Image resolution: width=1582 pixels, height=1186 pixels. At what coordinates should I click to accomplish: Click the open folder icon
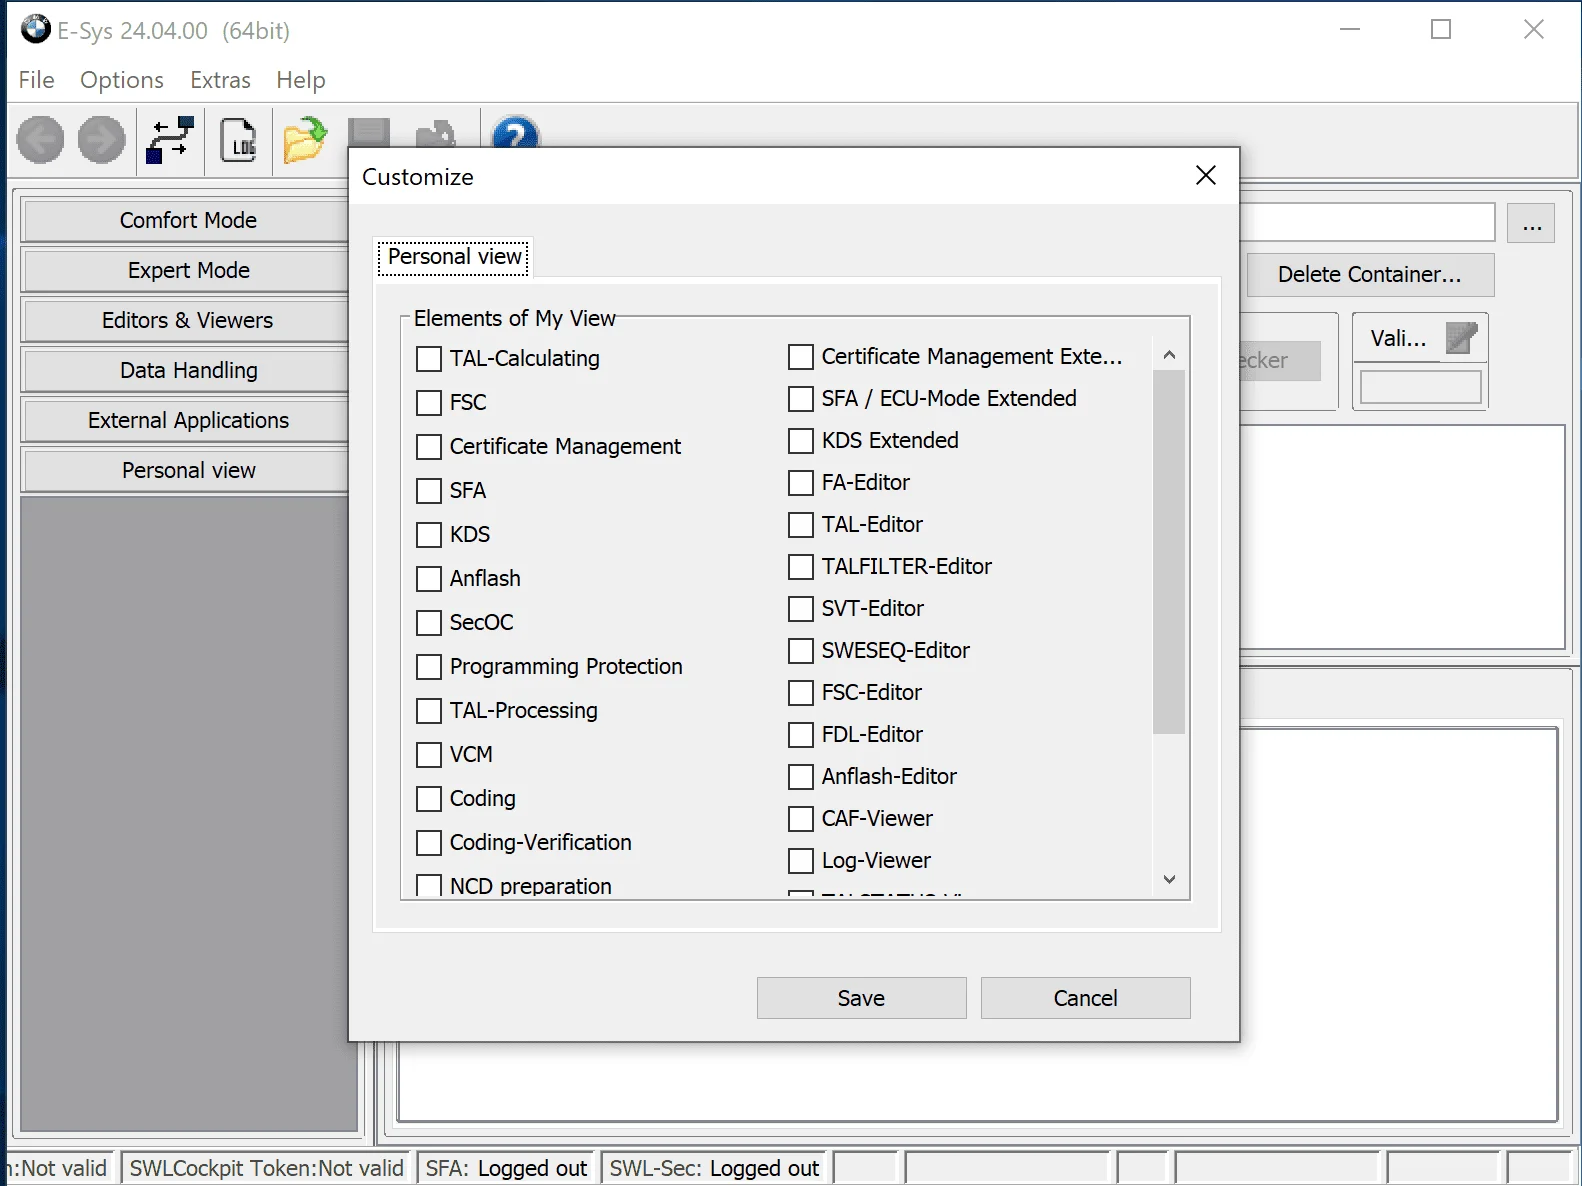[x=305, y=139]
